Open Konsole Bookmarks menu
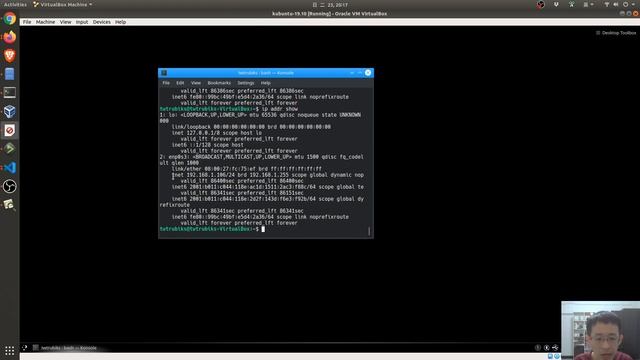This screenshot has width=640, height=360. click(219, 83)
